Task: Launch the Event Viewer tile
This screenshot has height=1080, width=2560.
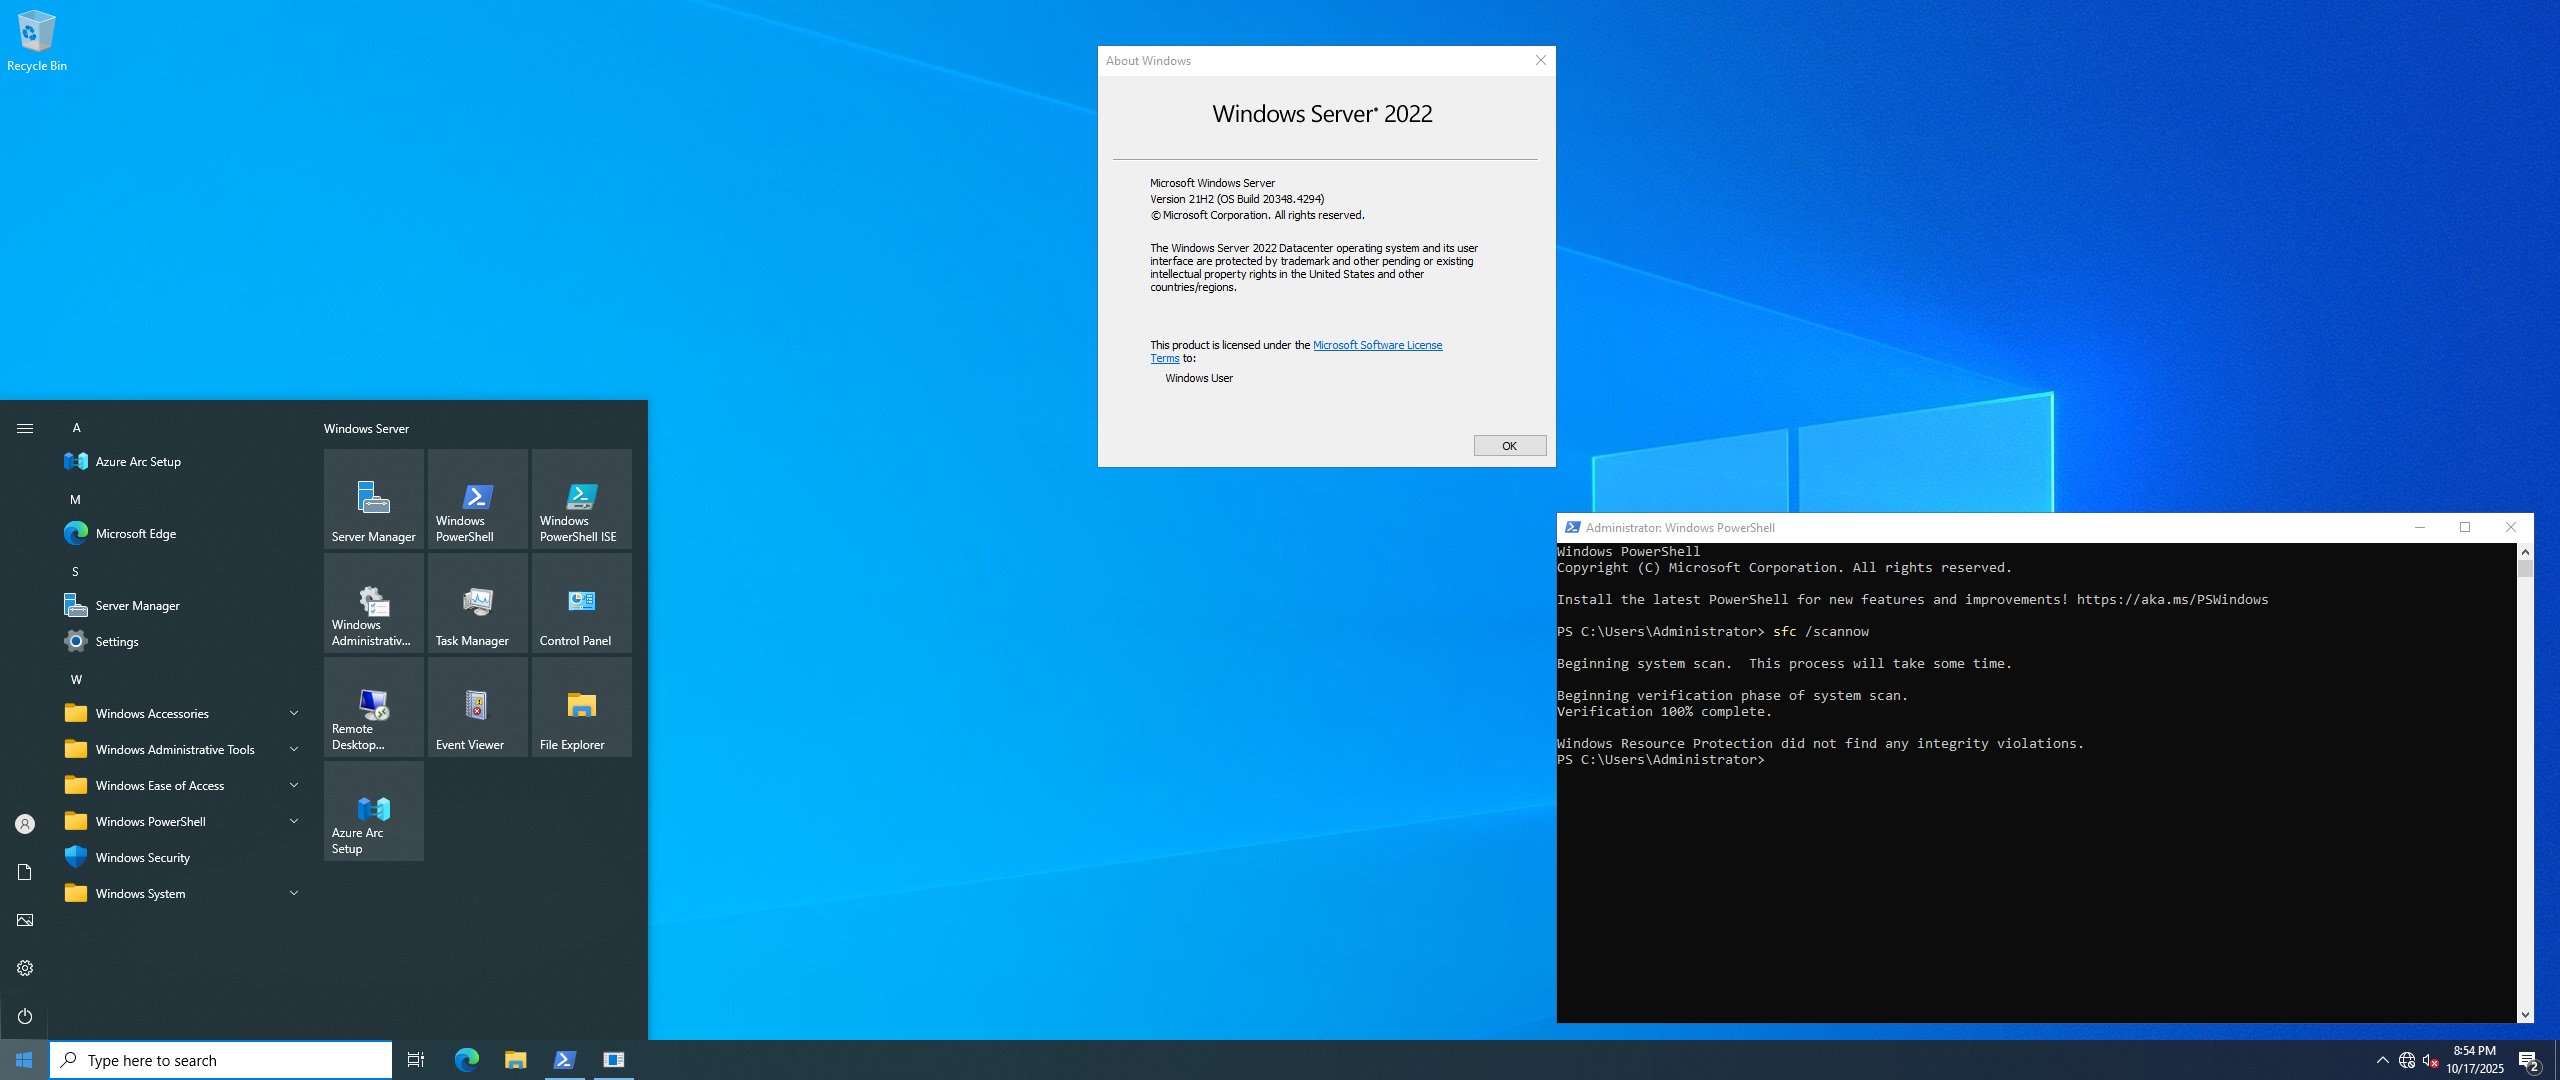Action: pos(477,707)
